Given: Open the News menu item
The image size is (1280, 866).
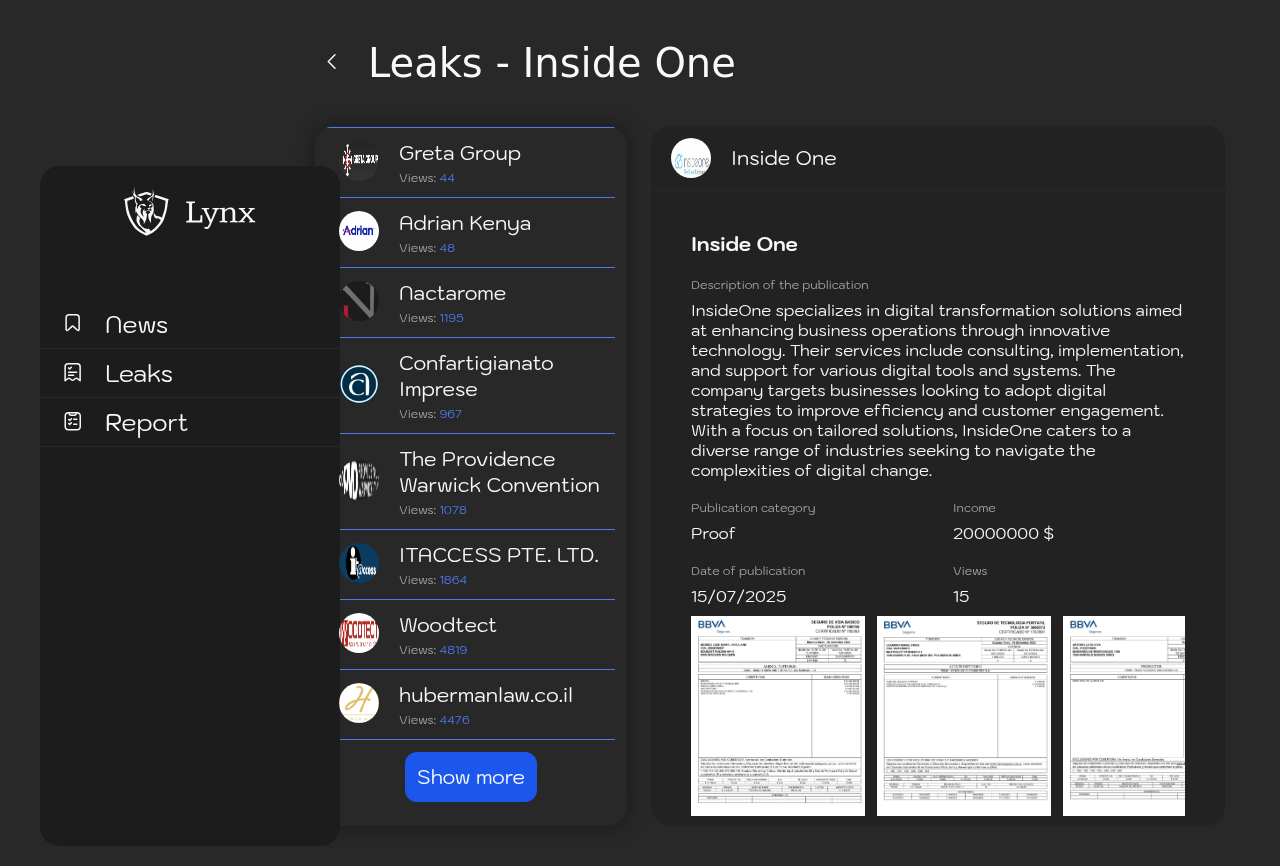Looking at the screenshot, I should (190, 324).
